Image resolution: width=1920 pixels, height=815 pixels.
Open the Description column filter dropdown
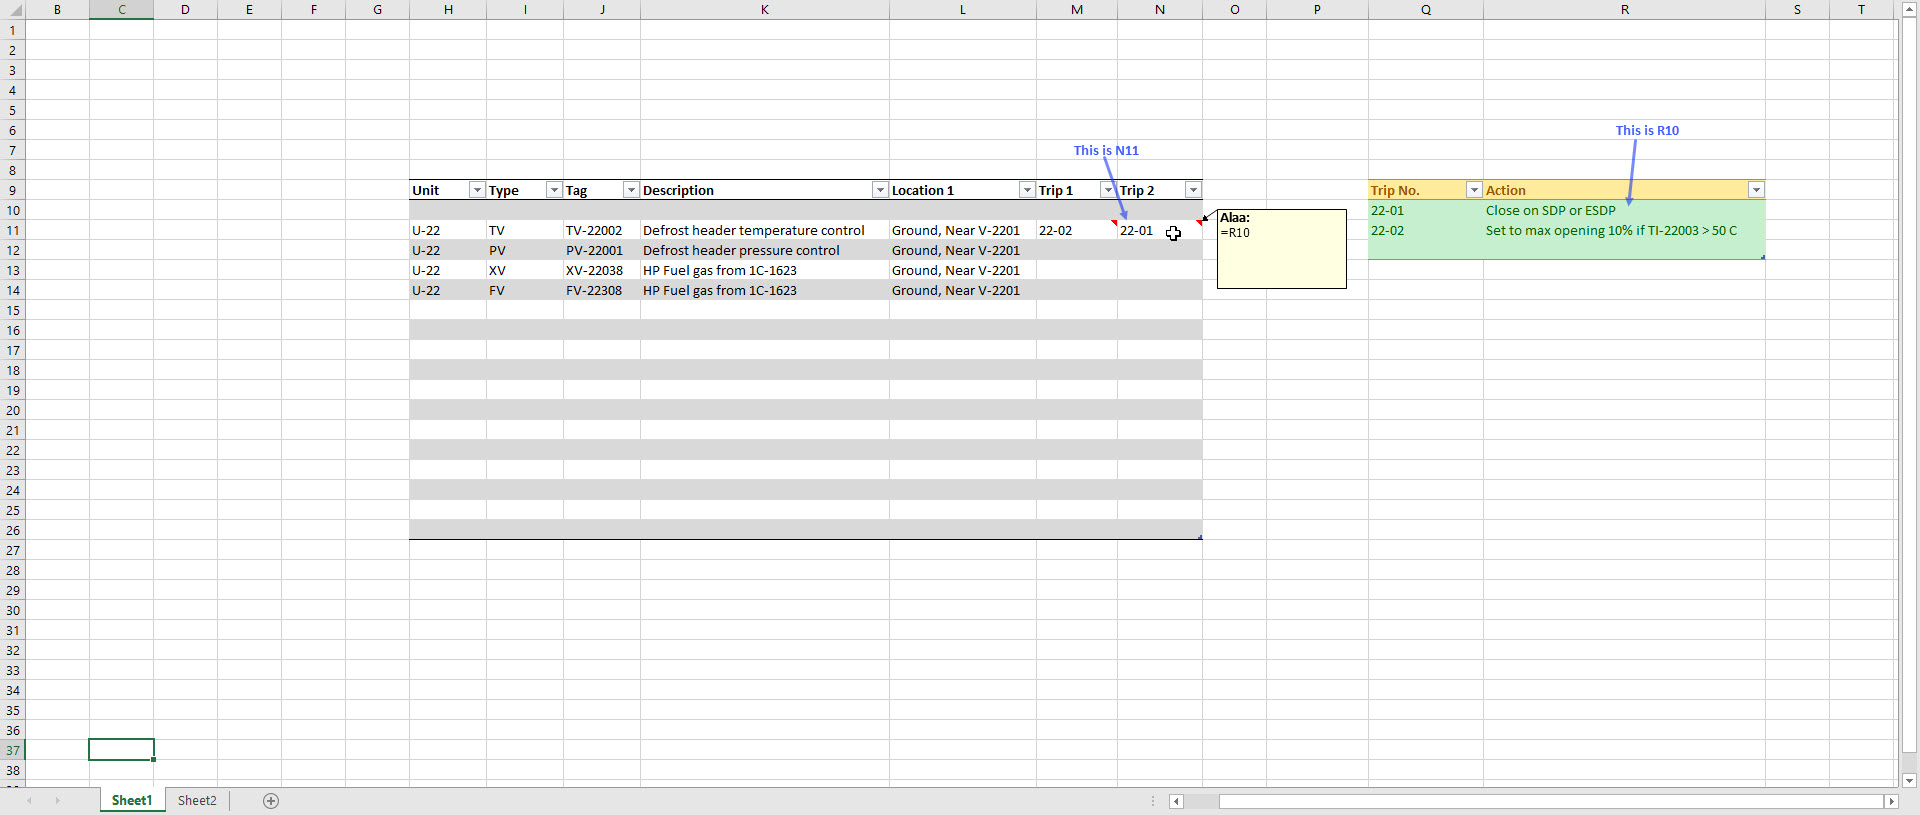880,190
